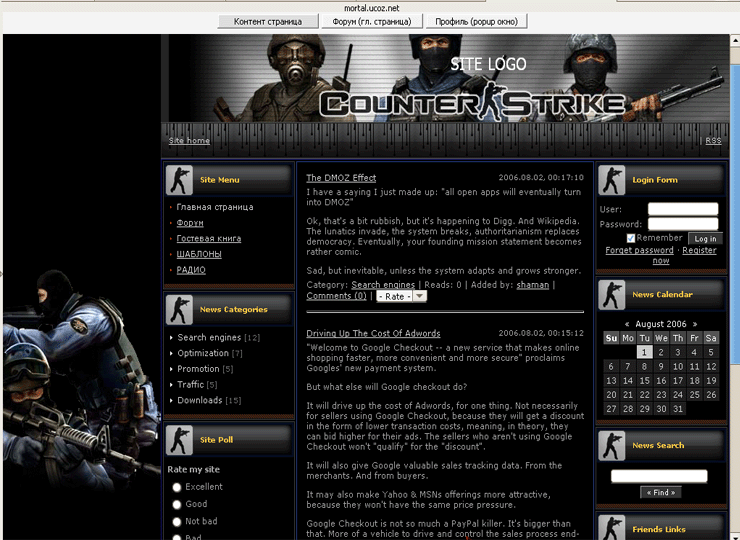
Task: Select the Excellent poll option
Action: tap(177, 487)
